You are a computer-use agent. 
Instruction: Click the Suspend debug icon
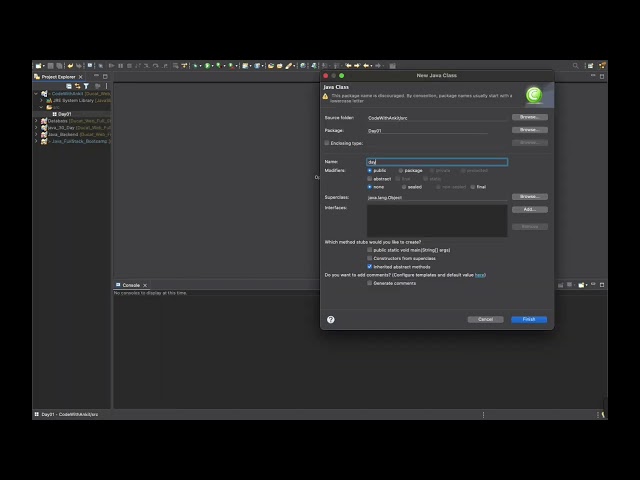point(120,66)
